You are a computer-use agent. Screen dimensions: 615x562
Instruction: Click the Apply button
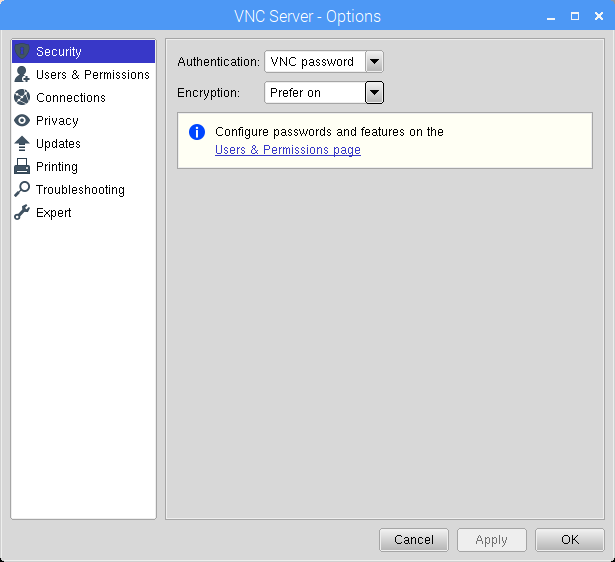coord(491,540)
